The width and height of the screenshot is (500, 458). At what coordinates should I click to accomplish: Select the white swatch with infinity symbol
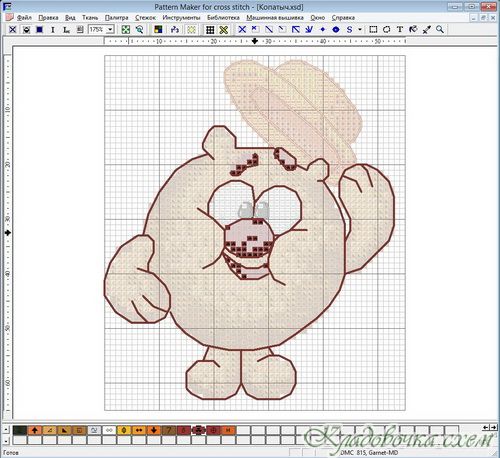(109, 430)
